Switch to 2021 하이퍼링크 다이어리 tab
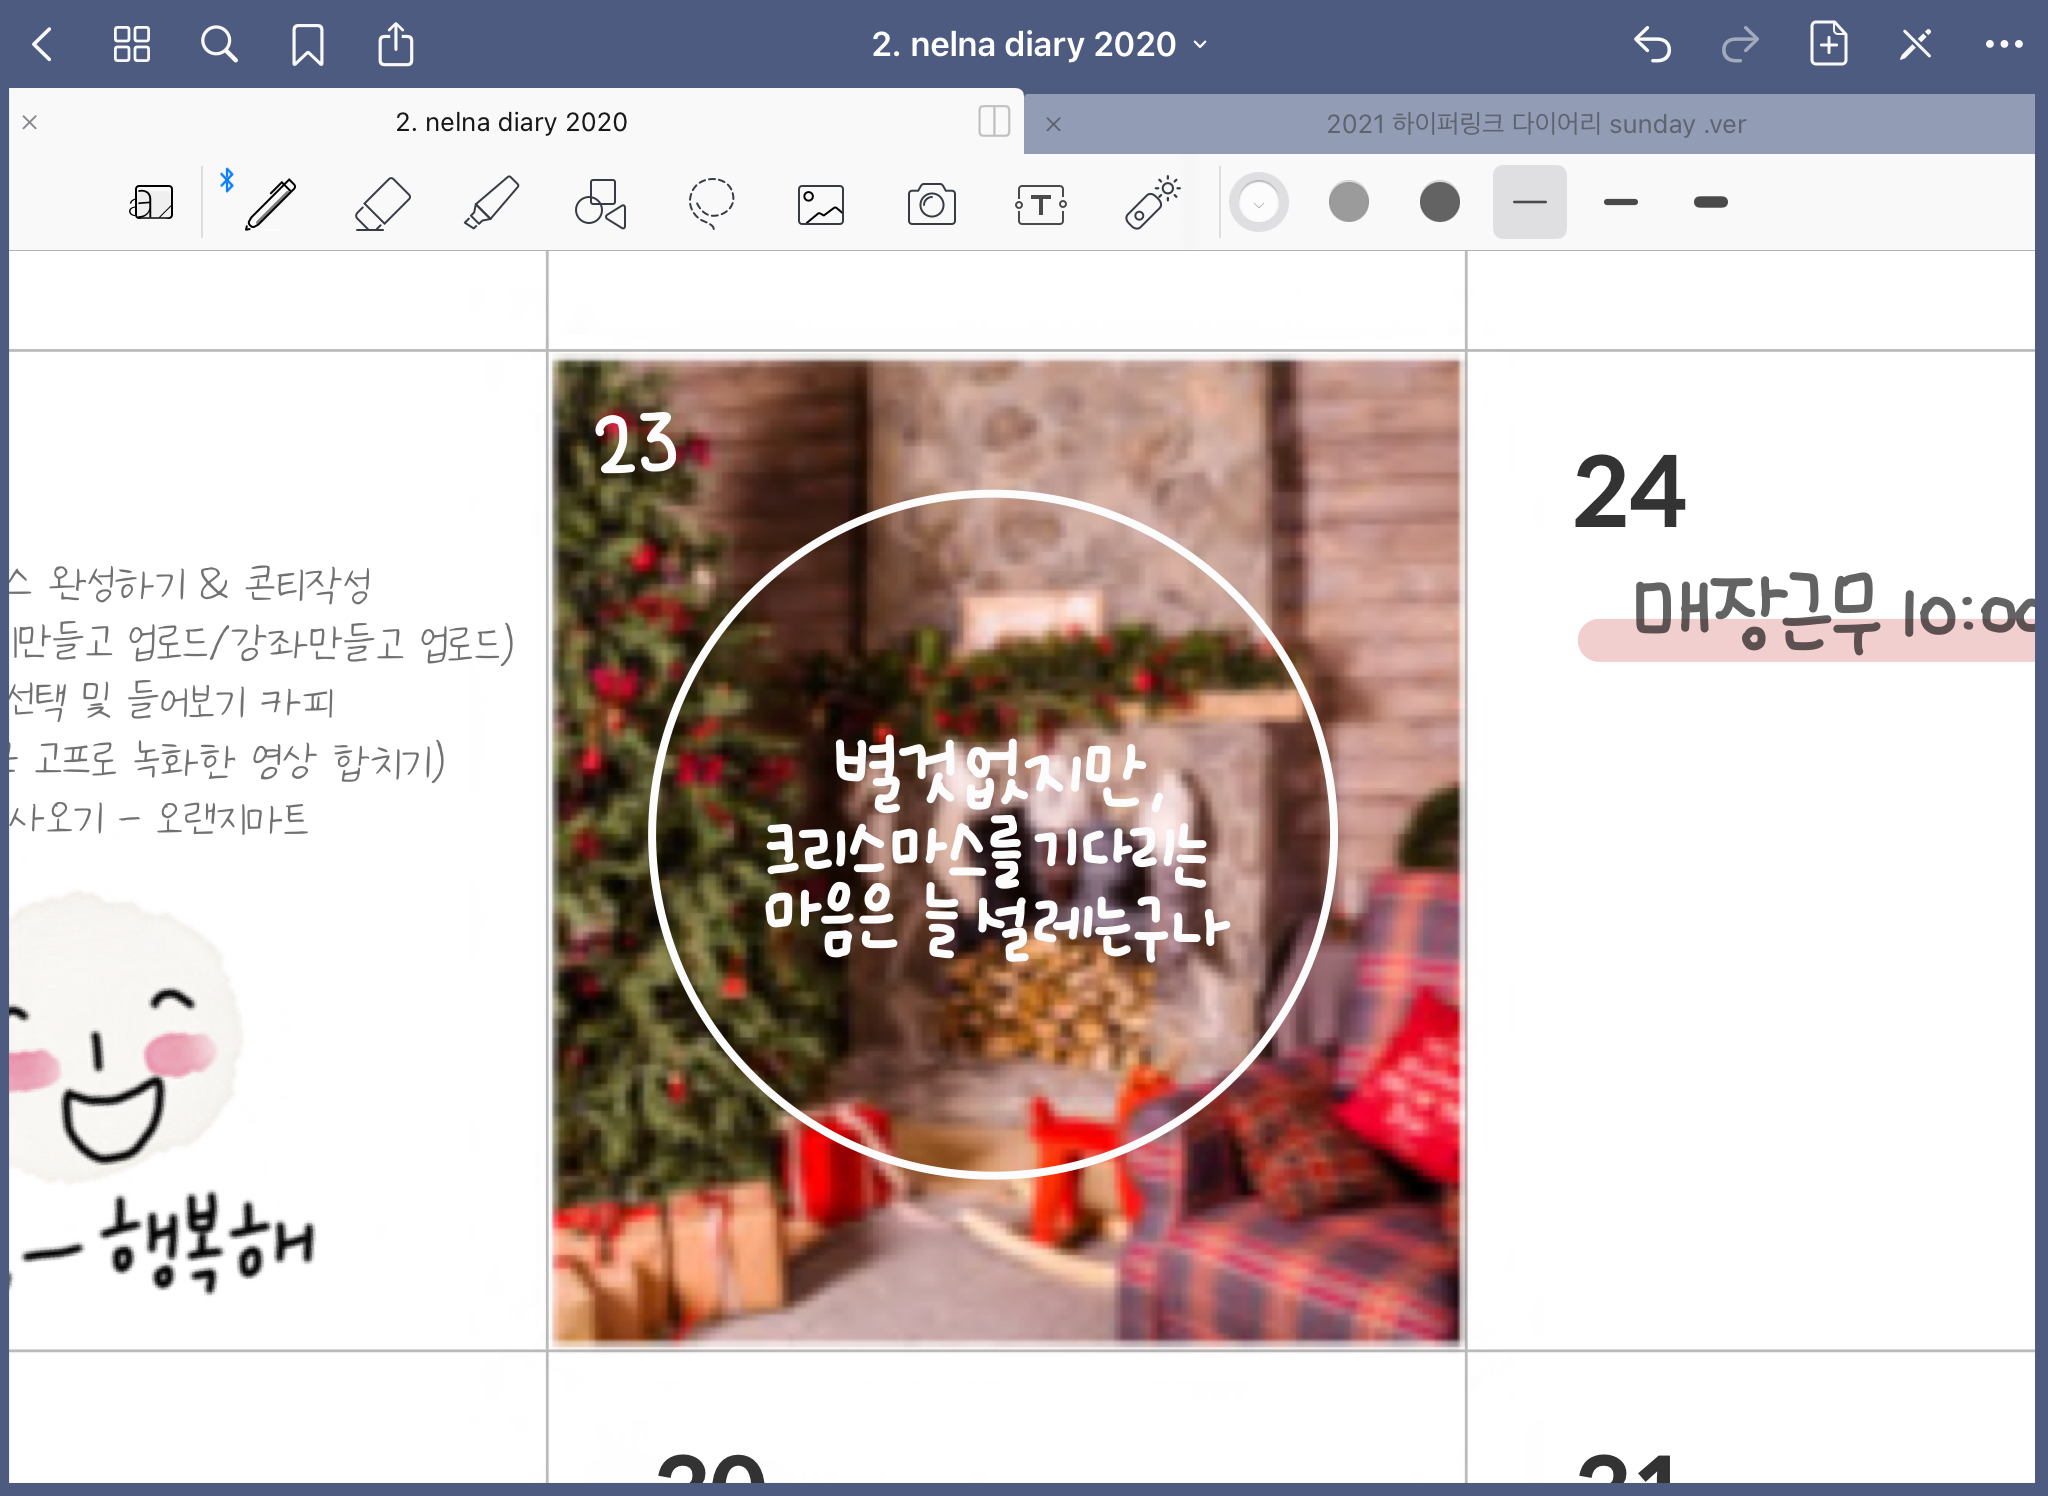Screen dimensions: 2048x1496 [1535, 124]
